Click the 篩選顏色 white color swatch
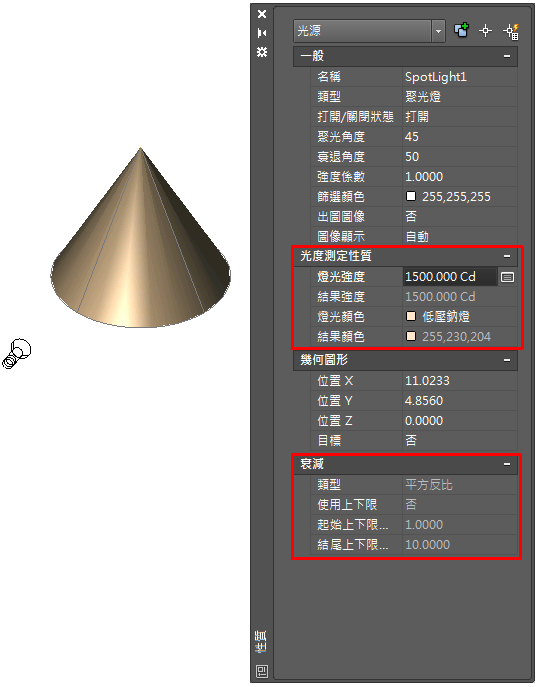 point(411,196)
